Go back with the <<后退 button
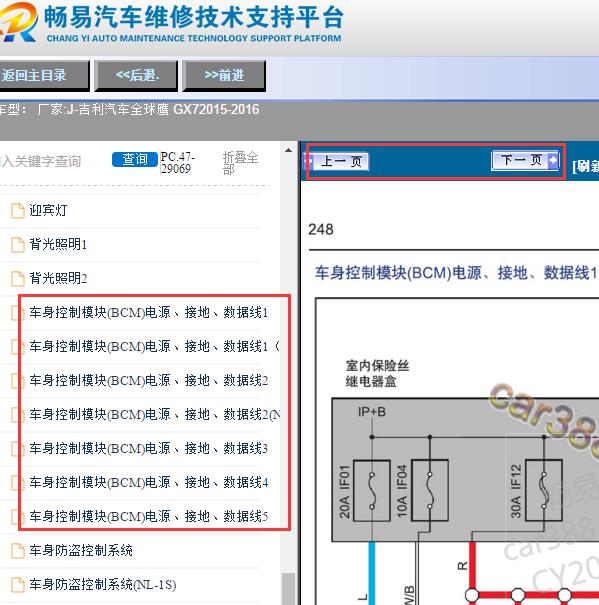 coord(136,75)
